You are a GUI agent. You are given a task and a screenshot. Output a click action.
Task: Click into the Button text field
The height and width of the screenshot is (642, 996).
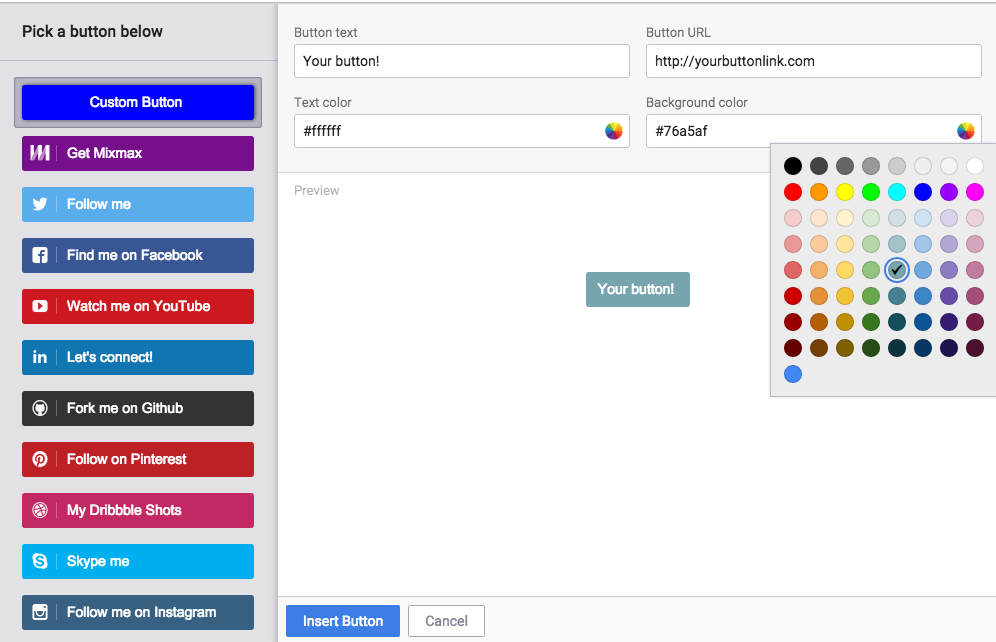click(461, 61)
